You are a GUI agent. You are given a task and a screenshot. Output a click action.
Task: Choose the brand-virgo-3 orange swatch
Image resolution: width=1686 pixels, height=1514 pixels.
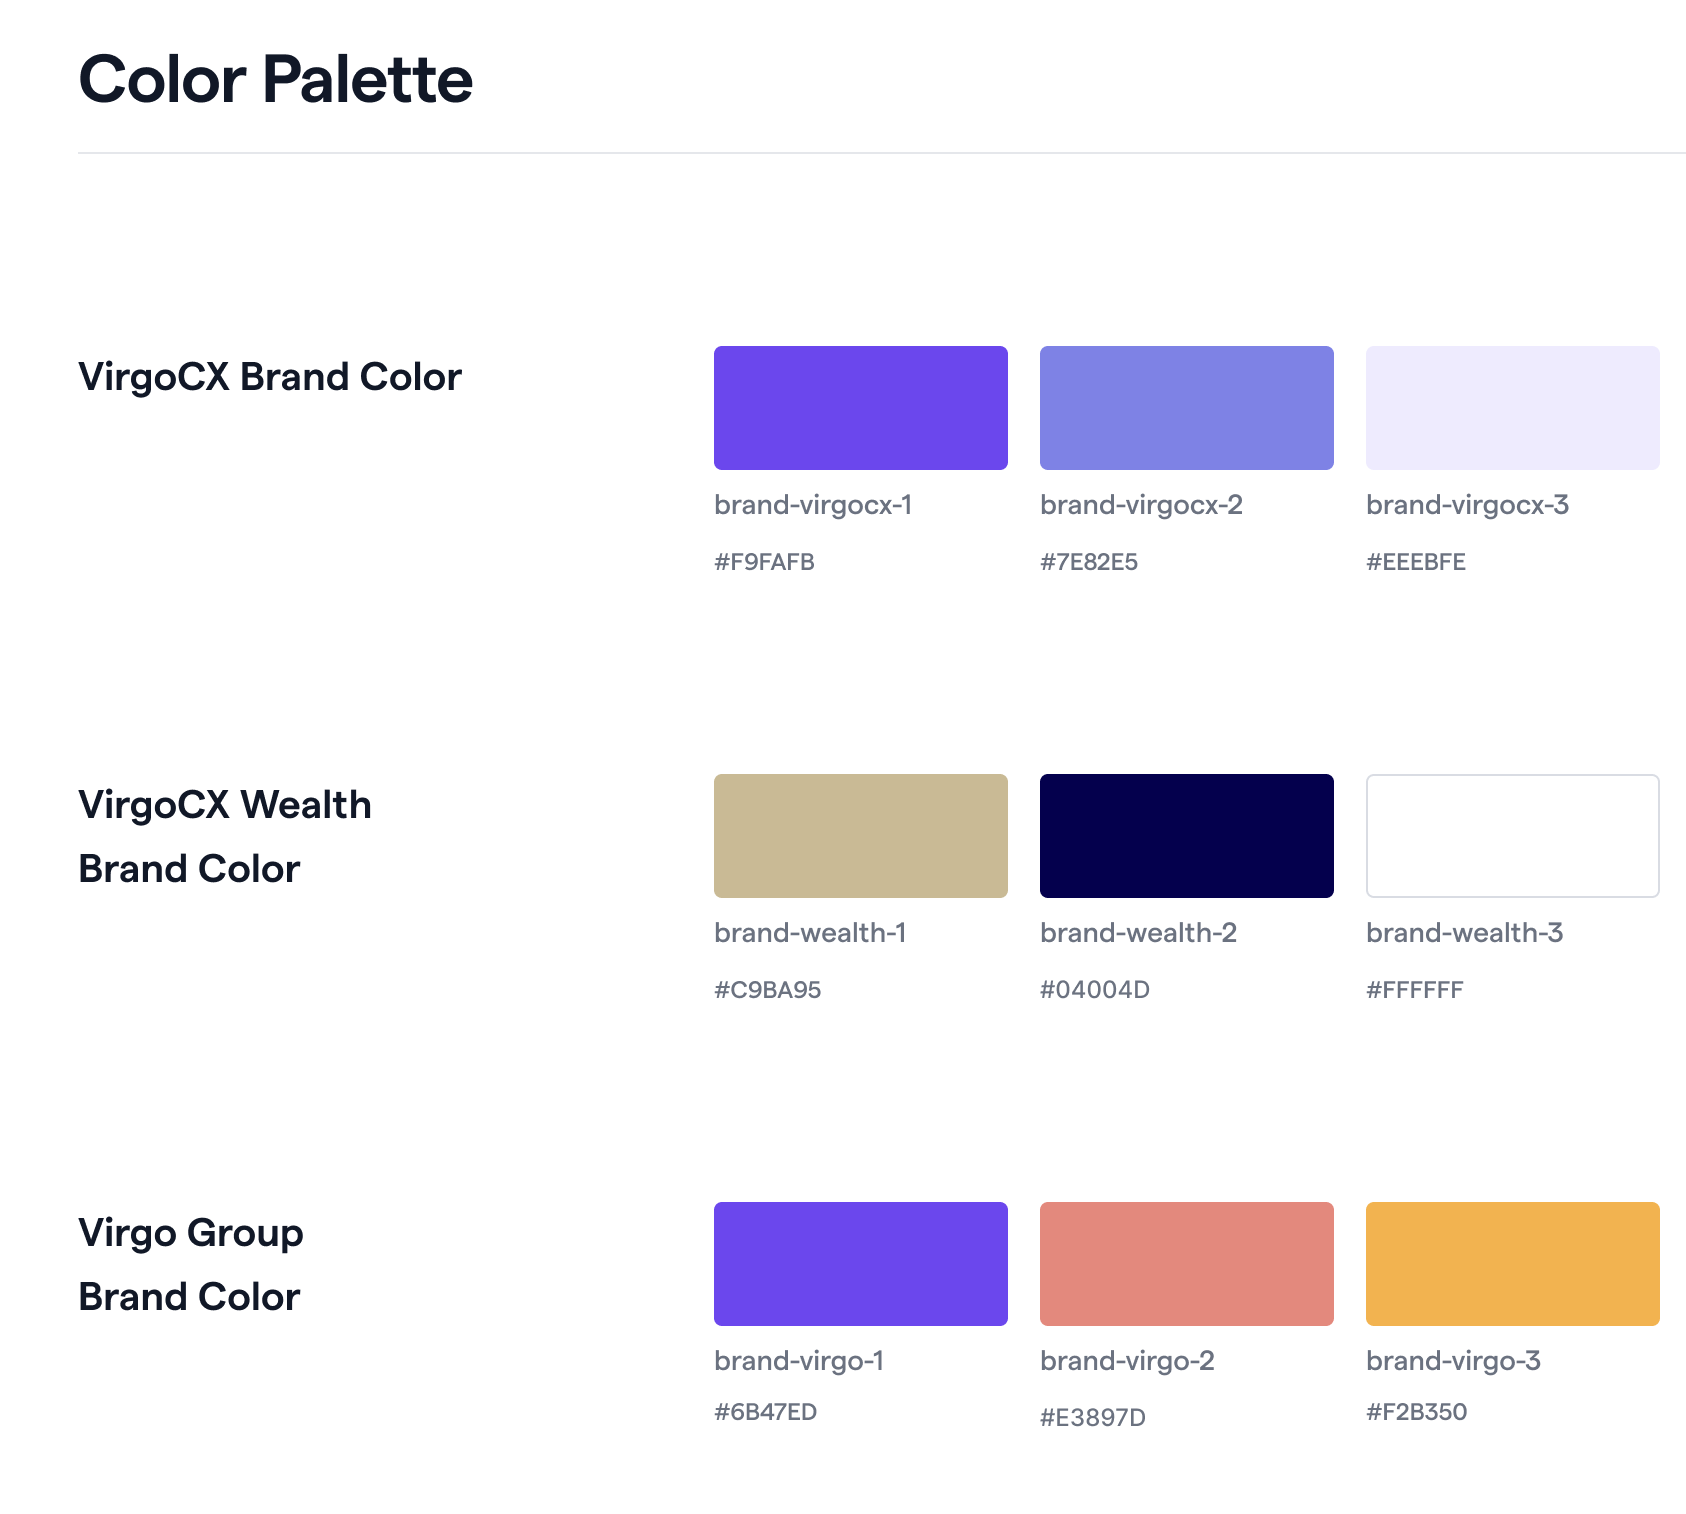click(x=1512, y=1264)
